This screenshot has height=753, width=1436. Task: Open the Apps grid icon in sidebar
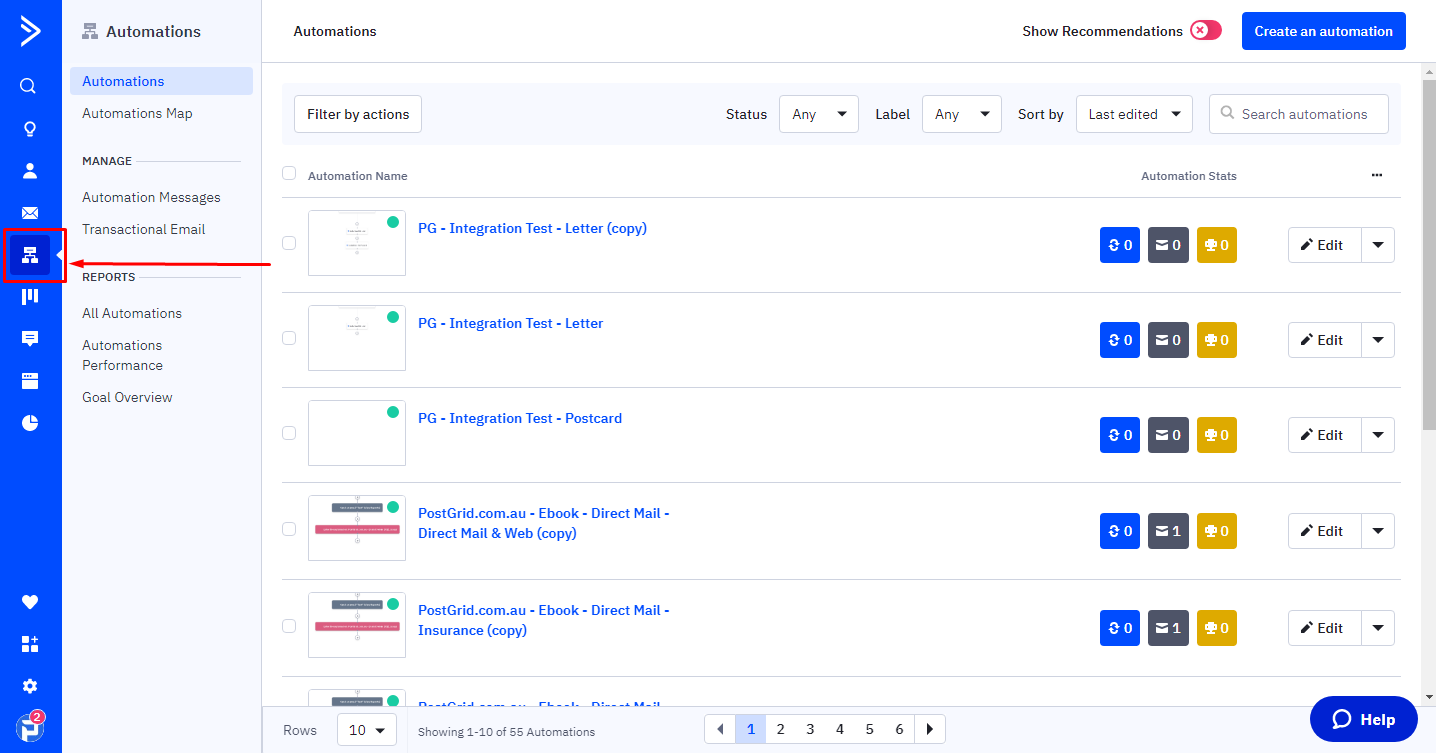pyautogui.click(x=29, y=644)
